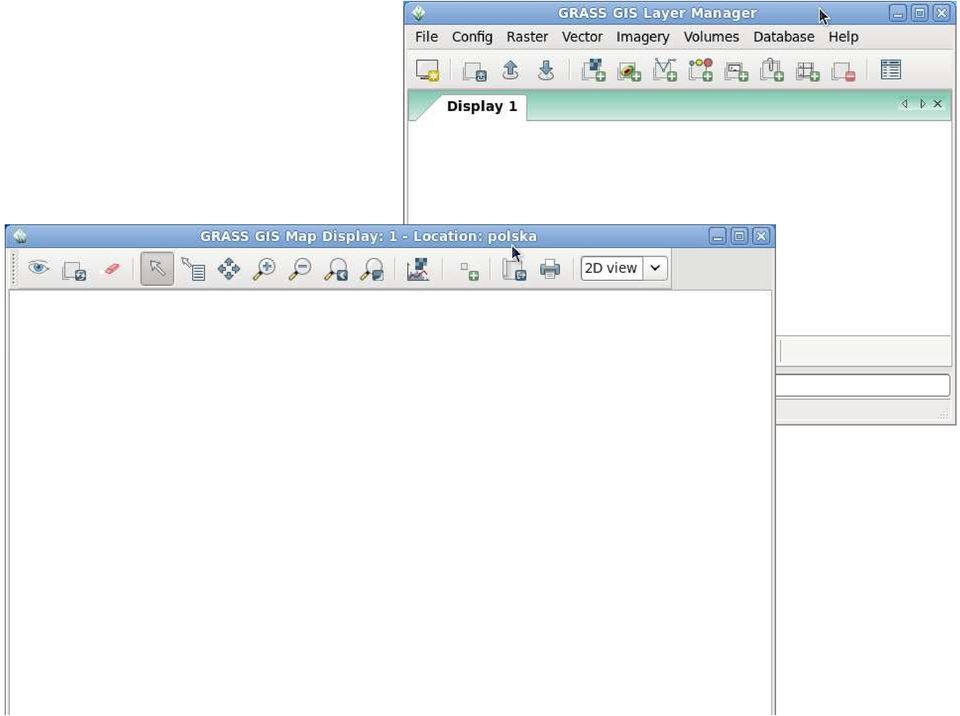
Task: Maximize the Layer Manager window
Action: point(919,13)
